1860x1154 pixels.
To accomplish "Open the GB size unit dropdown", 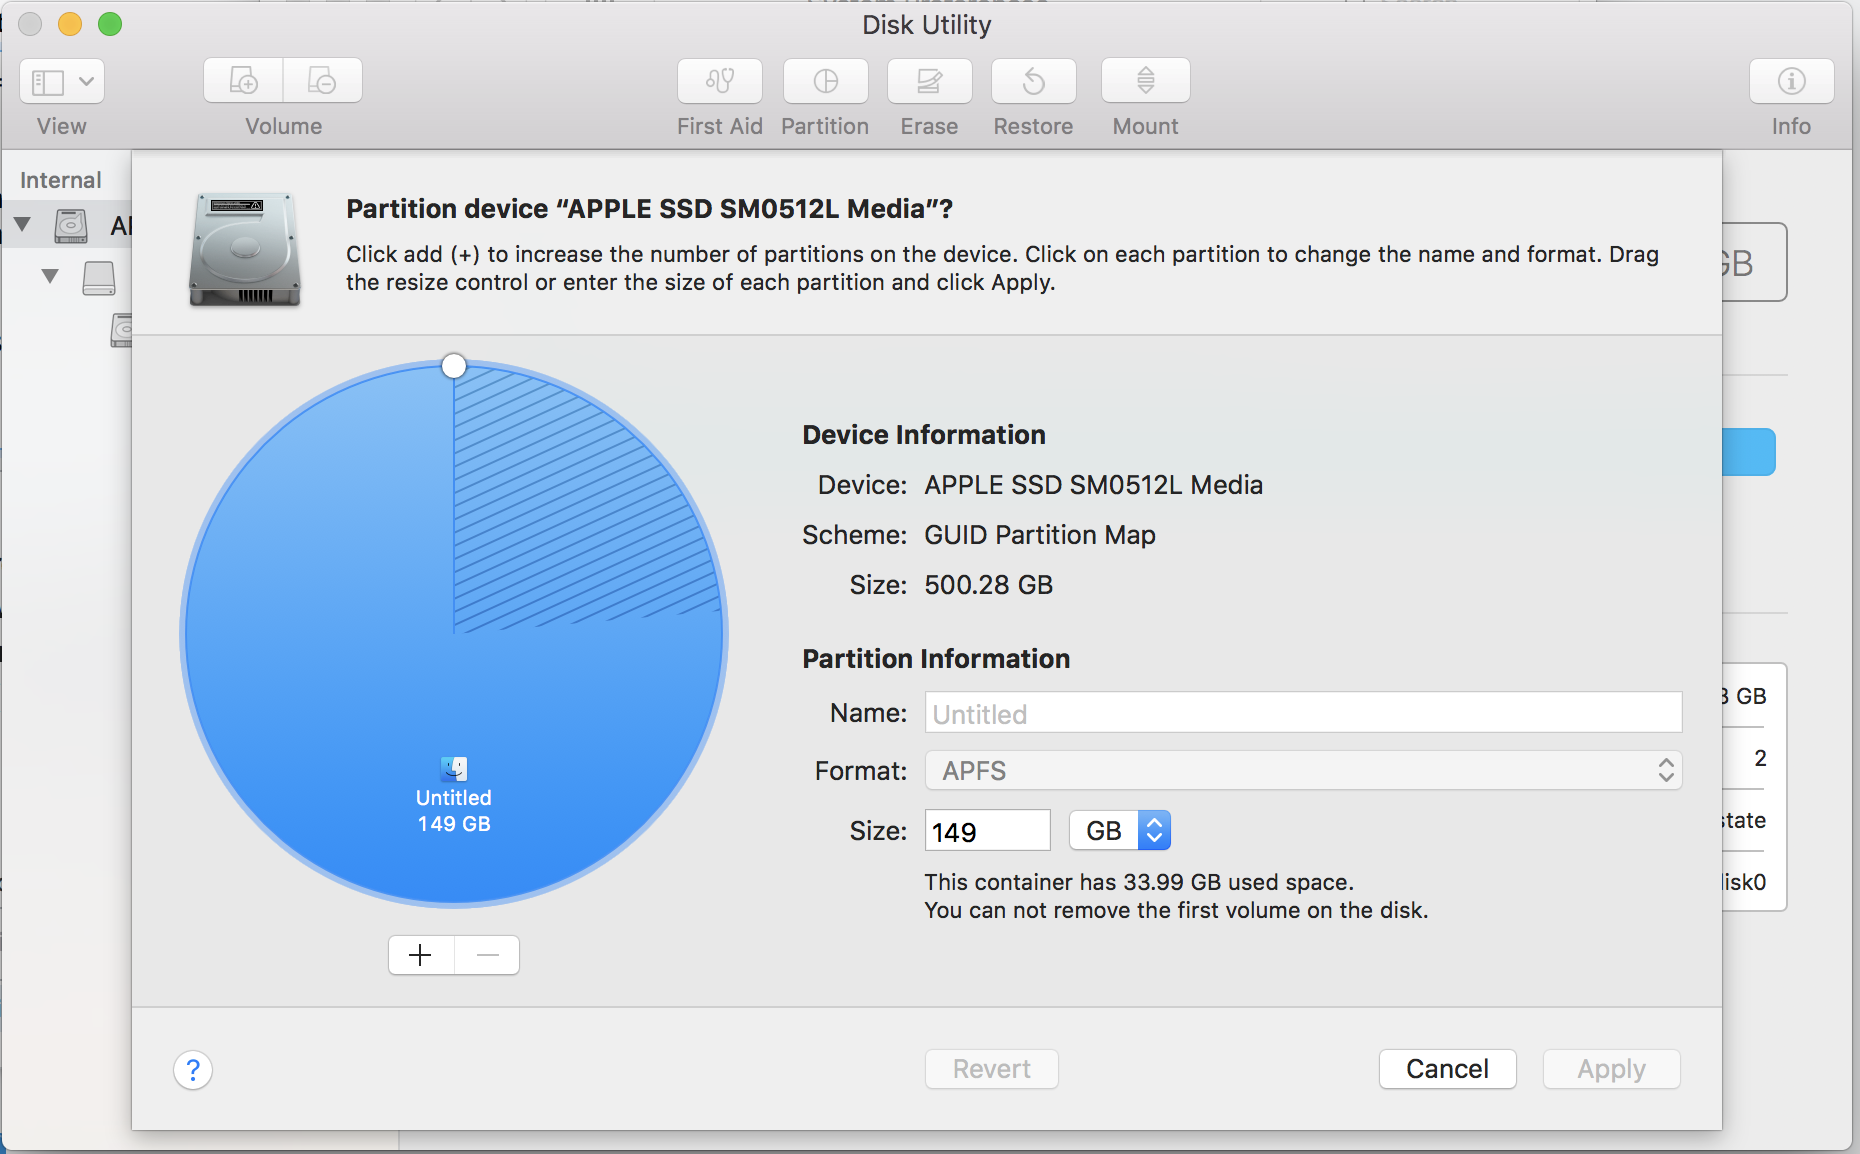I will [x=1120, y=831].
